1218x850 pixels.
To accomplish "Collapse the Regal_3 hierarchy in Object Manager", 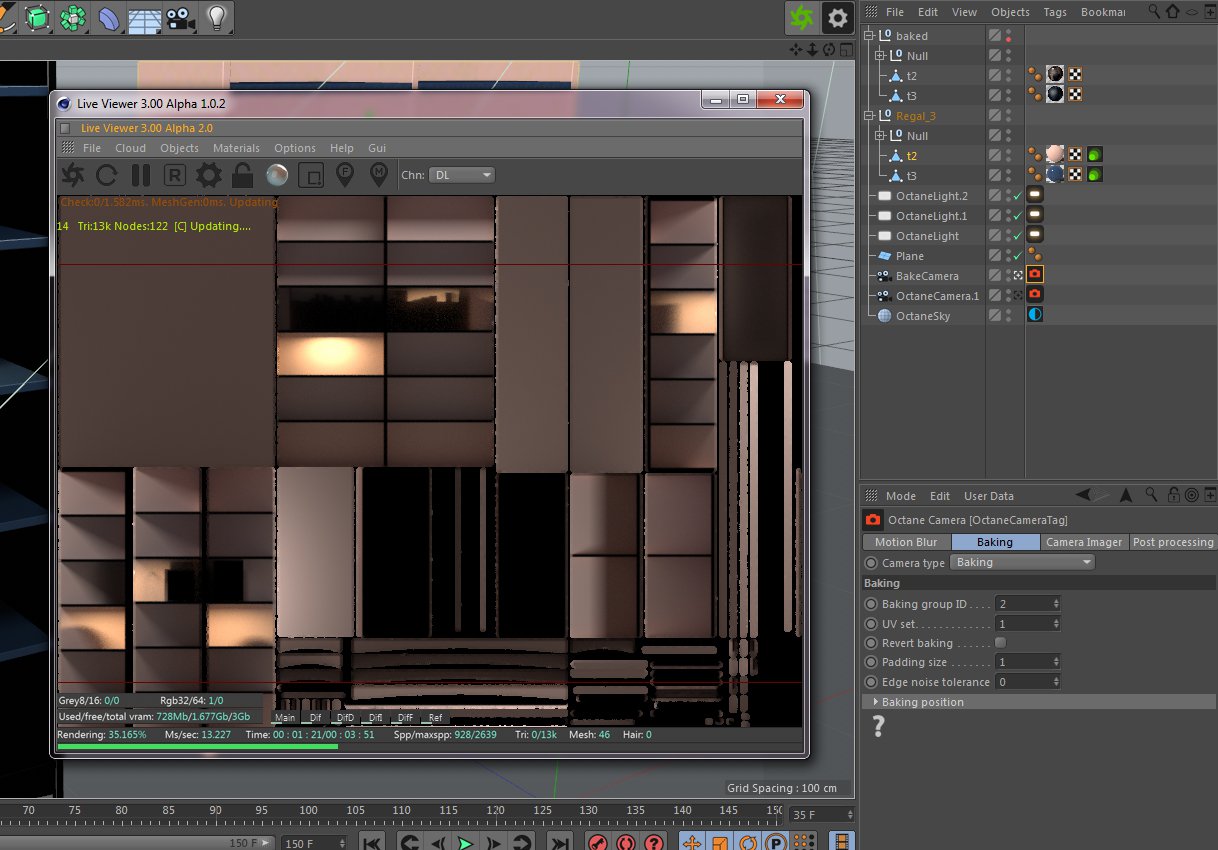I will coord(869,115).
